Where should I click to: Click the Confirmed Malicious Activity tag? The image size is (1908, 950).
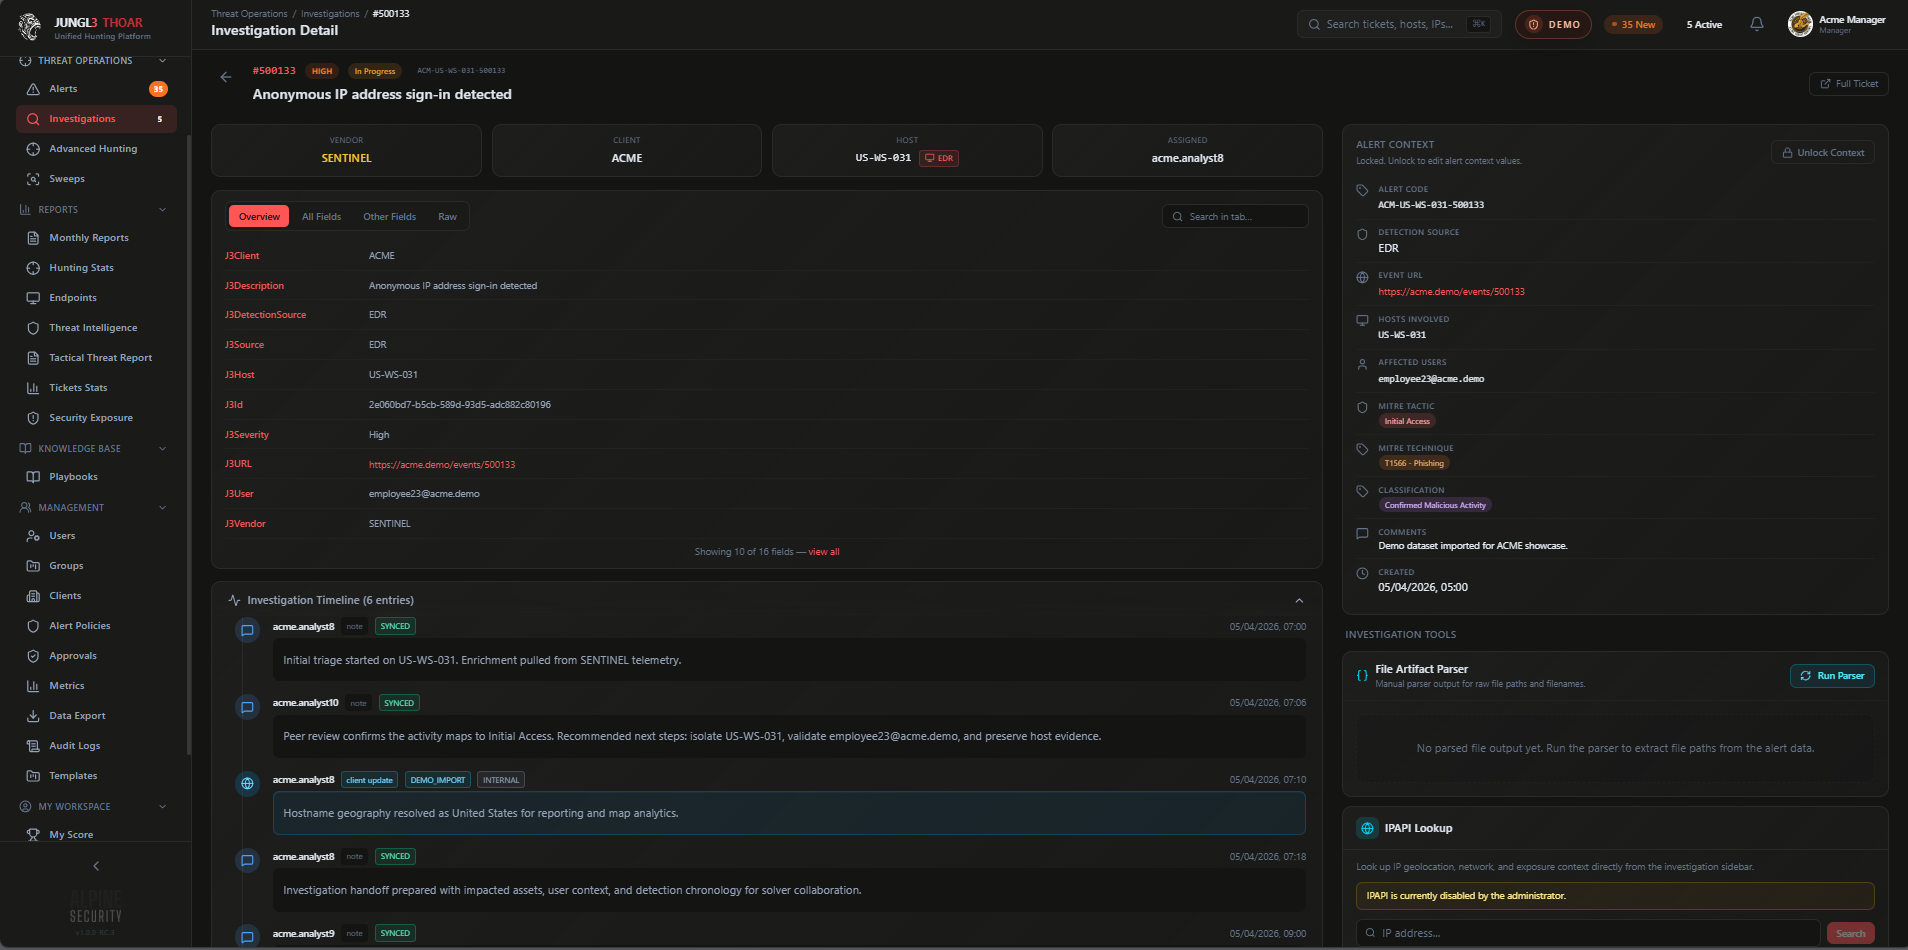pos(1435,505)
